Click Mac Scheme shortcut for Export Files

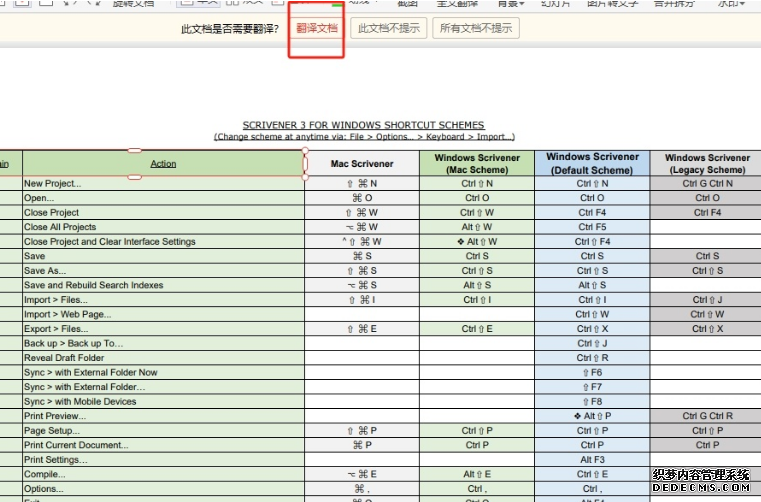tap(477, 329)
